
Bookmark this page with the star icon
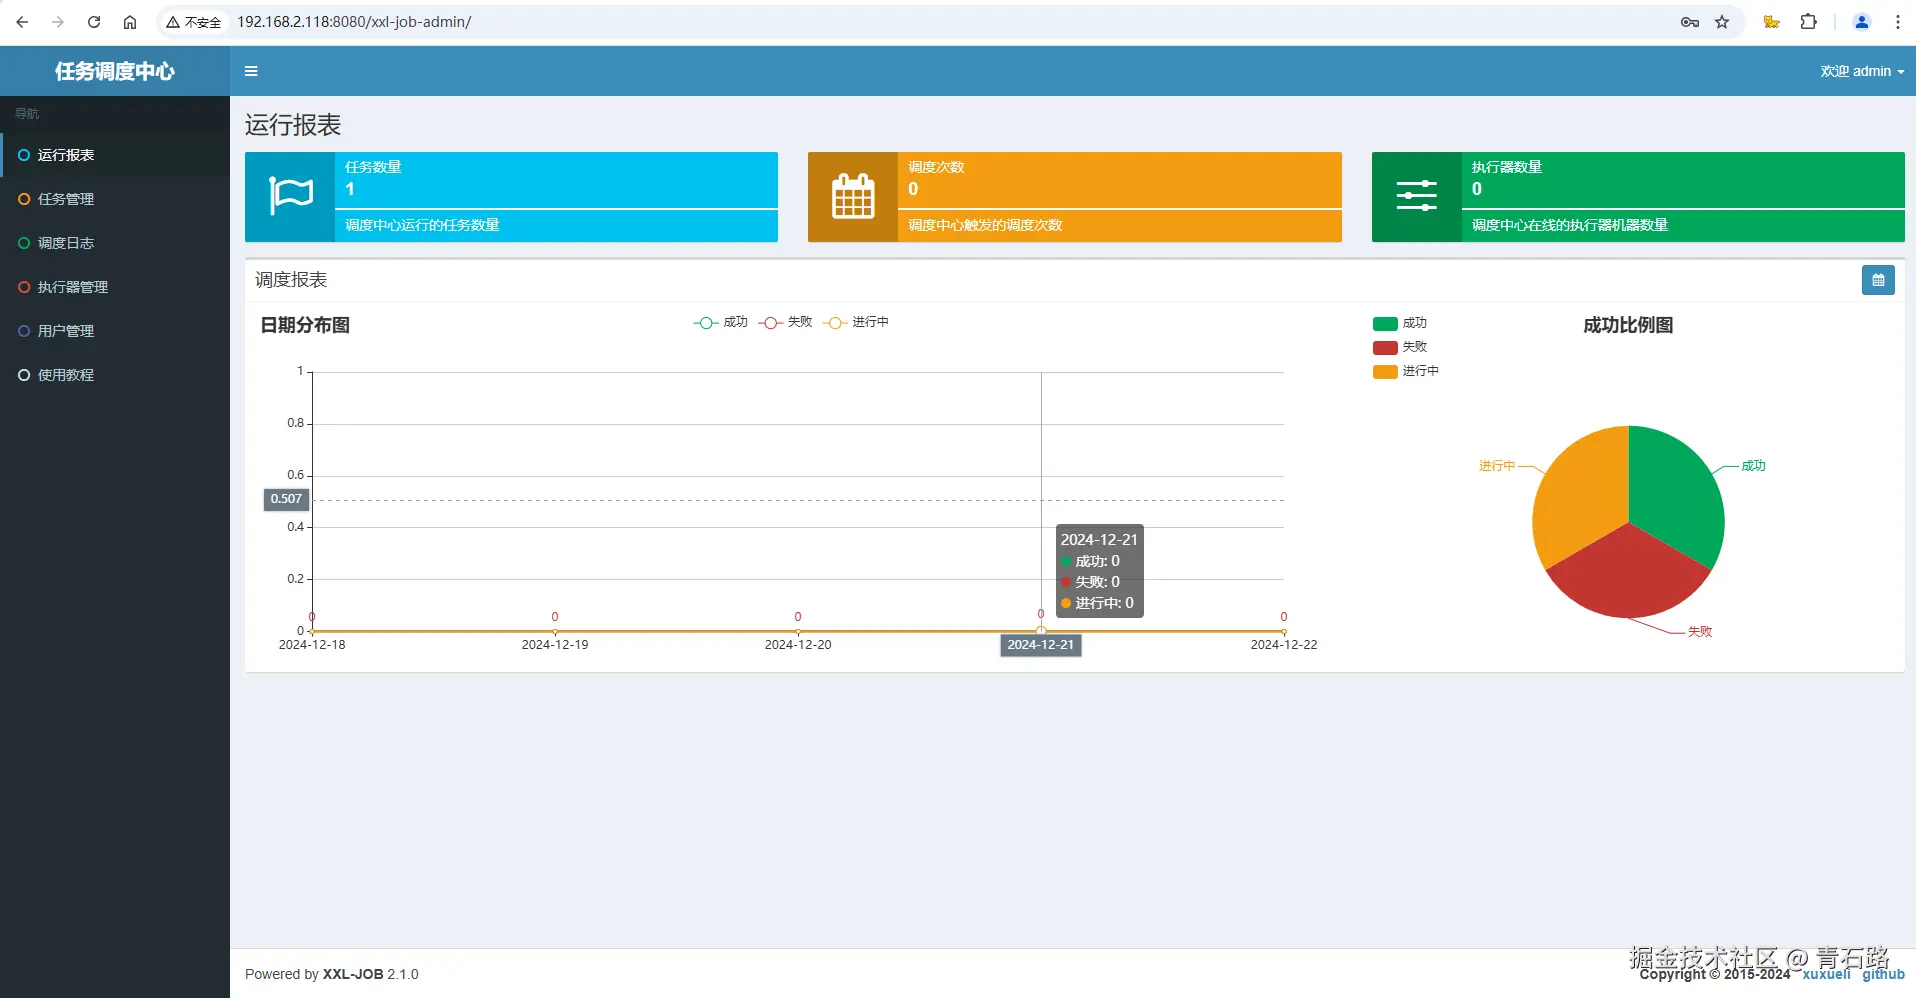point(1722,22)
